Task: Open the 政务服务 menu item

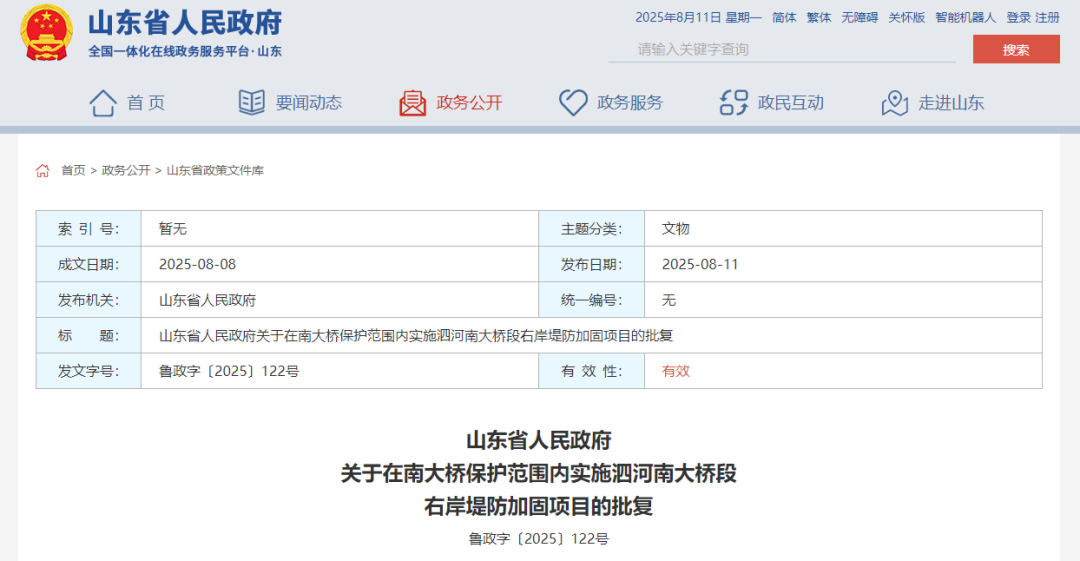Action: click(629, 102)
